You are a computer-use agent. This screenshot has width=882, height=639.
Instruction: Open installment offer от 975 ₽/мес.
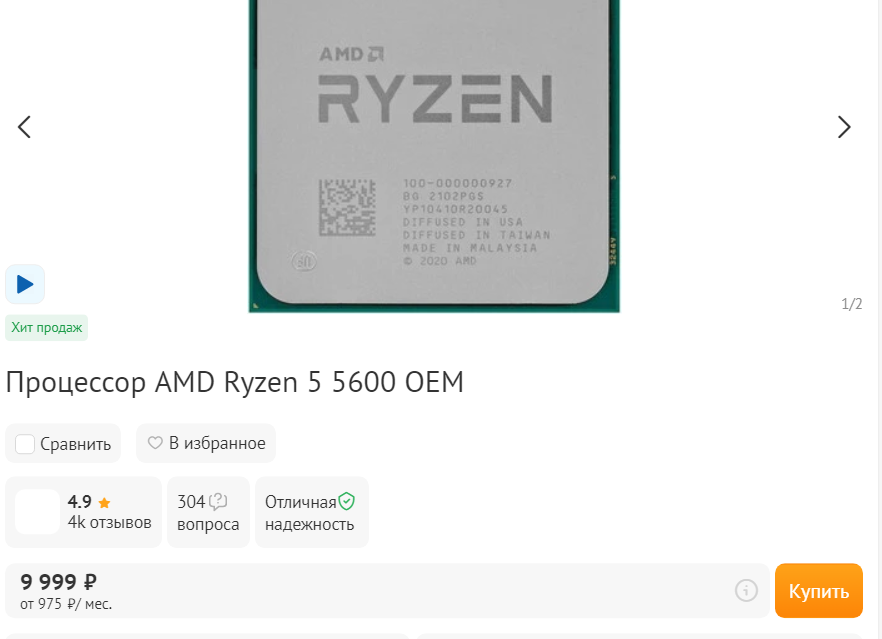pos(66,604)
